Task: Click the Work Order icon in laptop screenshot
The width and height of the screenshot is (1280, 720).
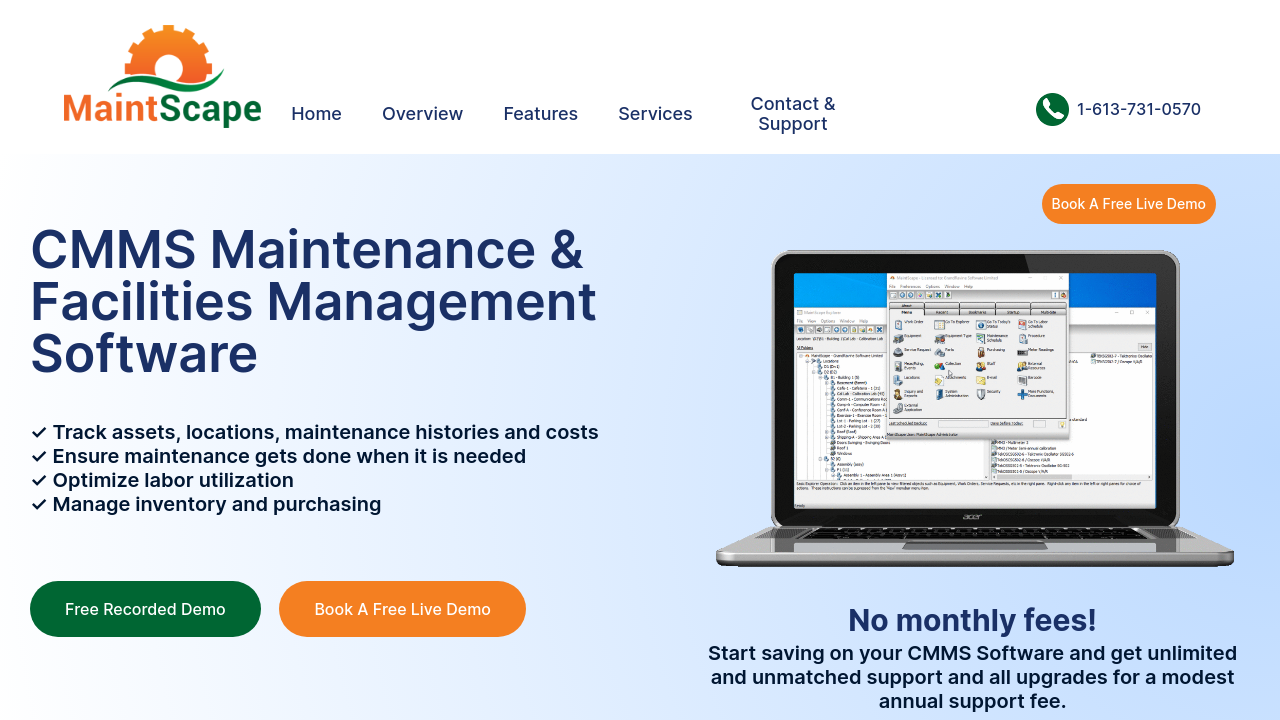Action: pos(898,323)
